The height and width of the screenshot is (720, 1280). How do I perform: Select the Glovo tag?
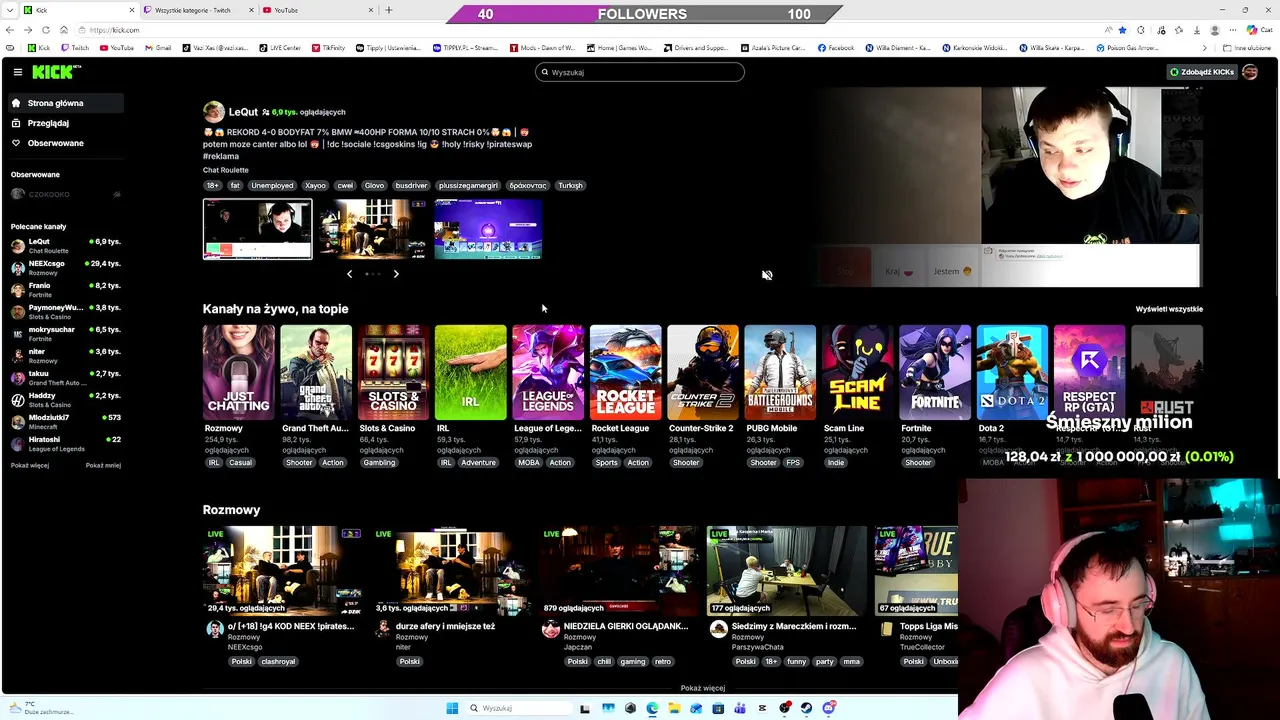click(x=374, y=185)
